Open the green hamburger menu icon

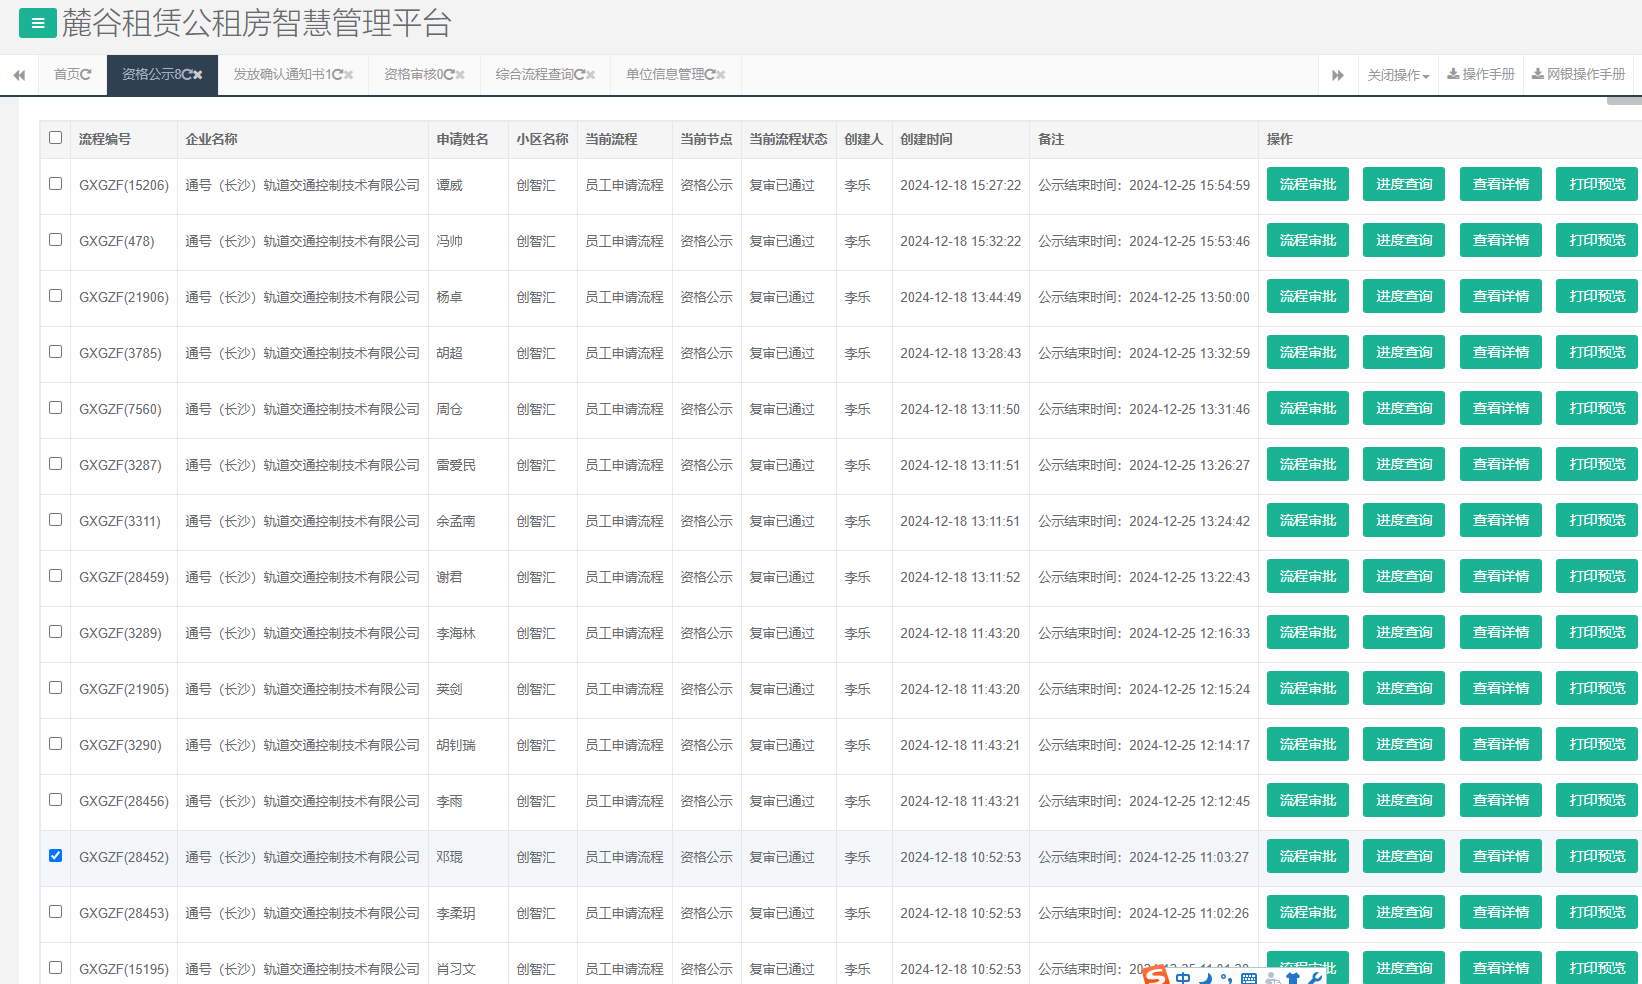pyautogui.click(x=38, y=22)
